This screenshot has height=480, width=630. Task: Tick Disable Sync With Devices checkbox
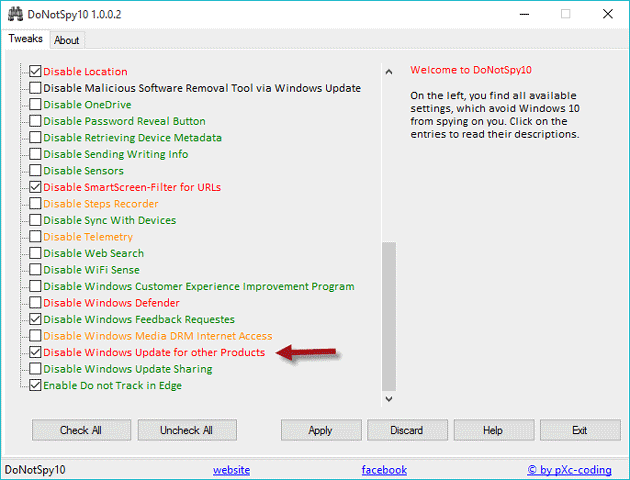[35, 220]
